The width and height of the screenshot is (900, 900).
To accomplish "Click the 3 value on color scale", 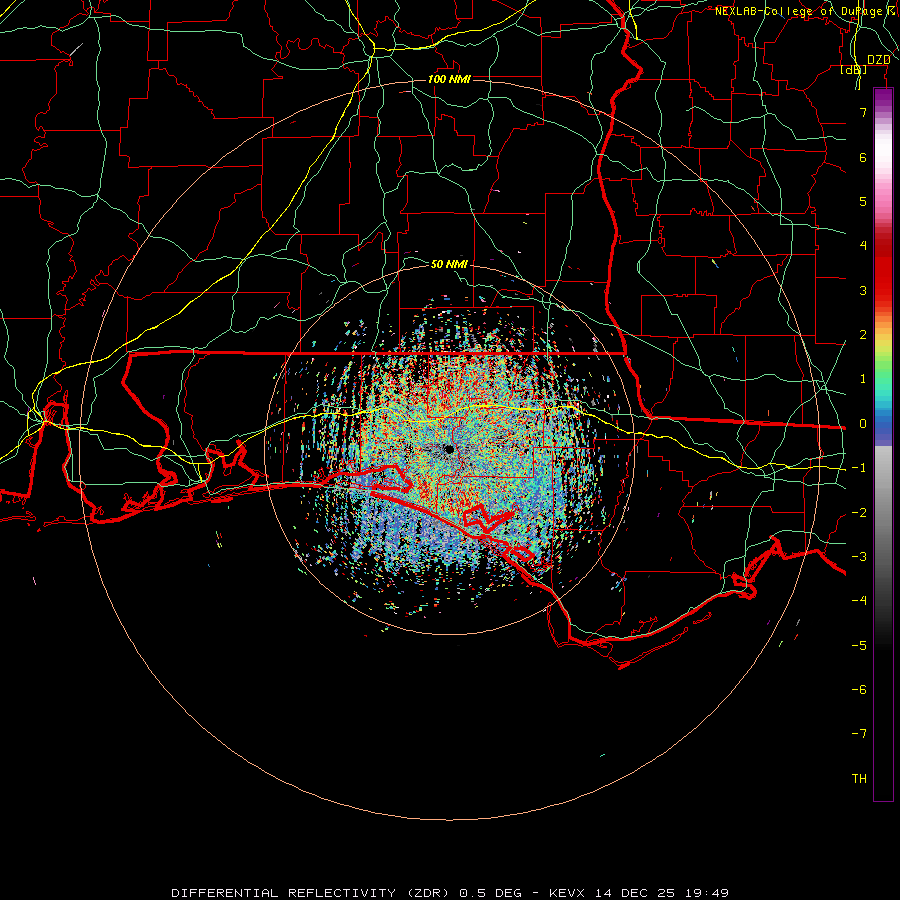I will click(863, 290).
